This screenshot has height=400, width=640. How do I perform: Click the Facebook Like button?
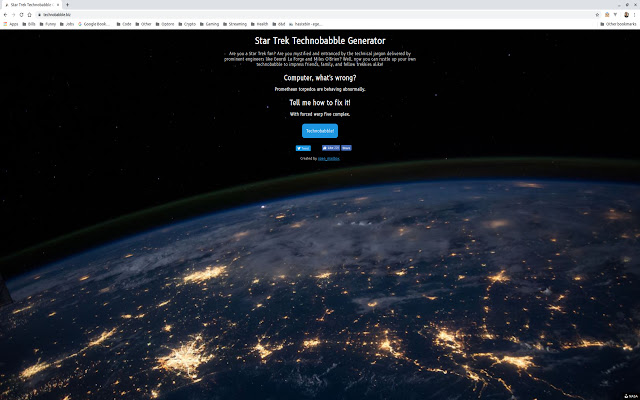[x=331, y=148]
